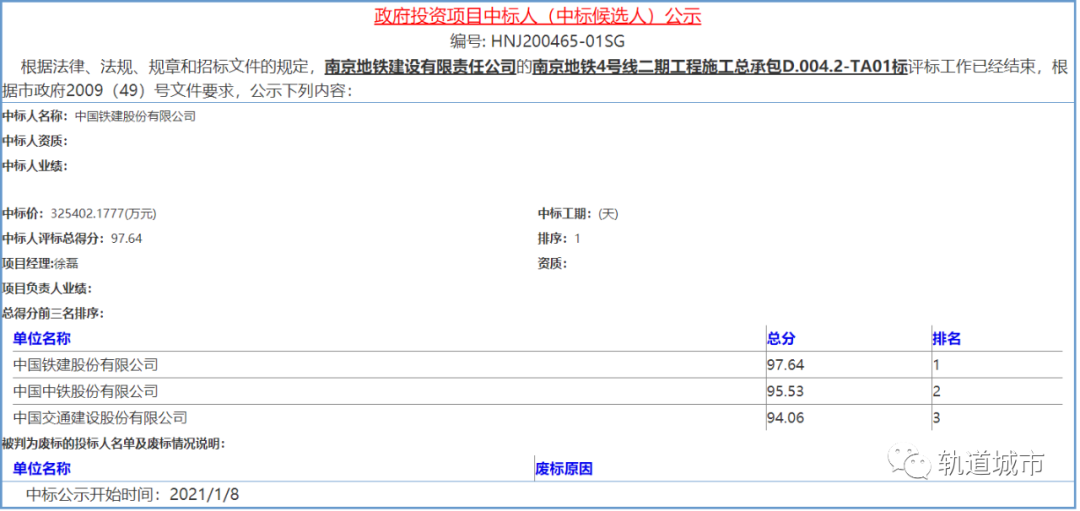Click the 总分 column header
Viewport: 1080px width, 511px height.
(x=781, y=338)
